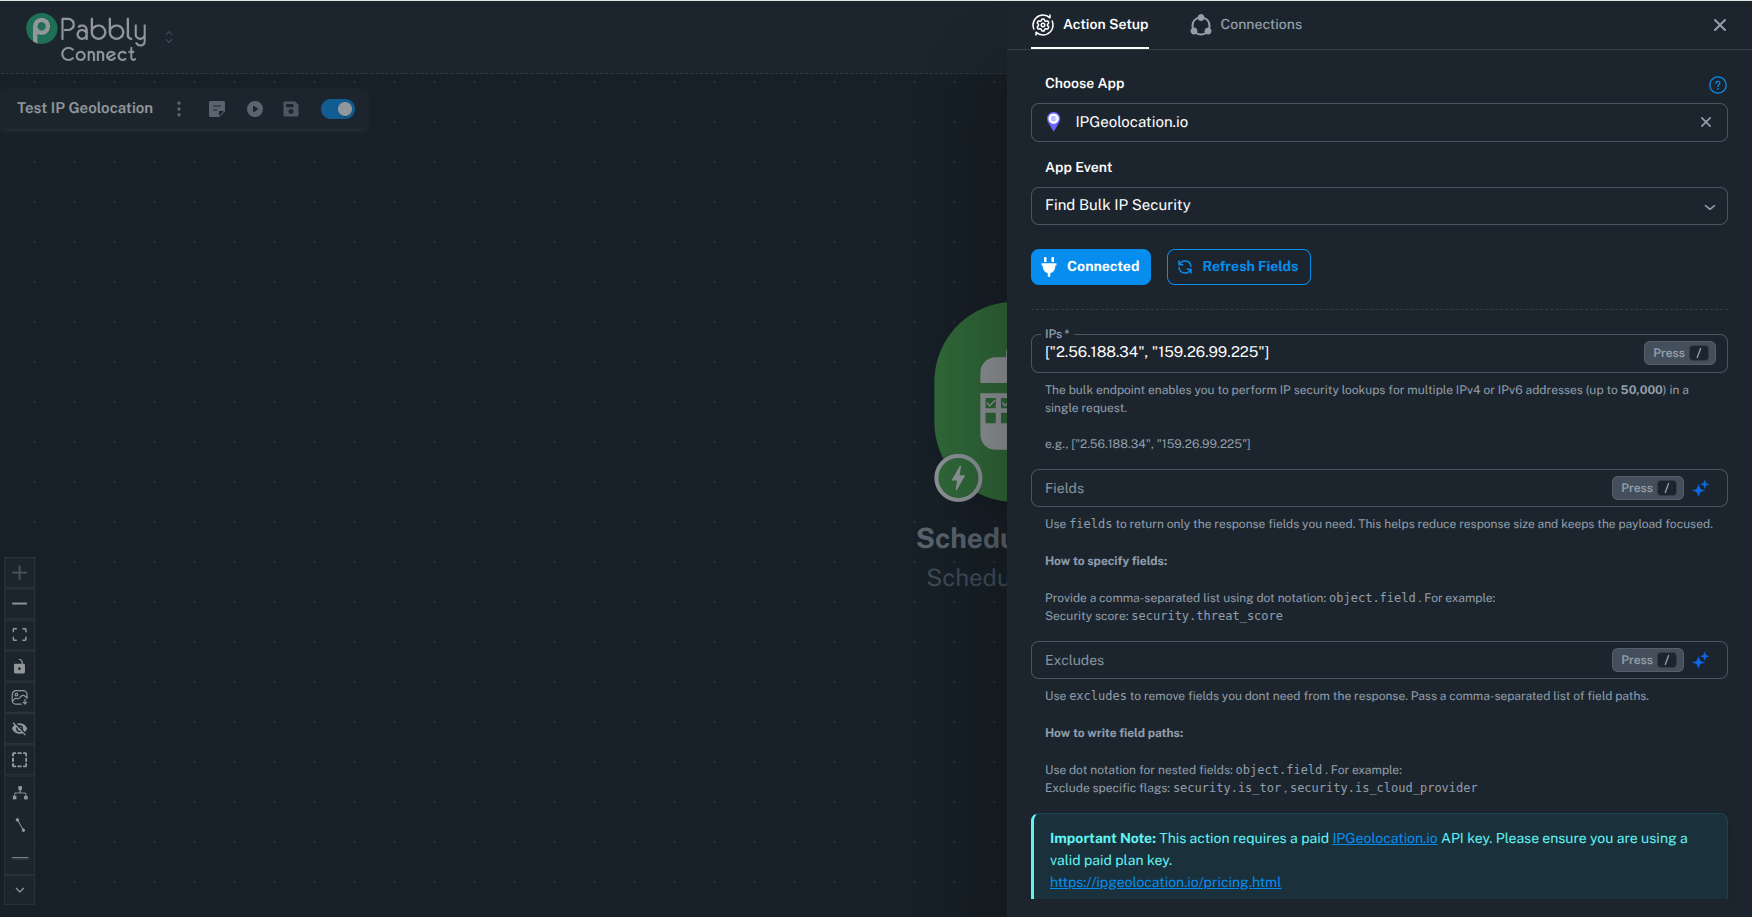Save the workflow with the disk icon
Viewport: 1752px width, 917px height.
click(x=291, y=109)
